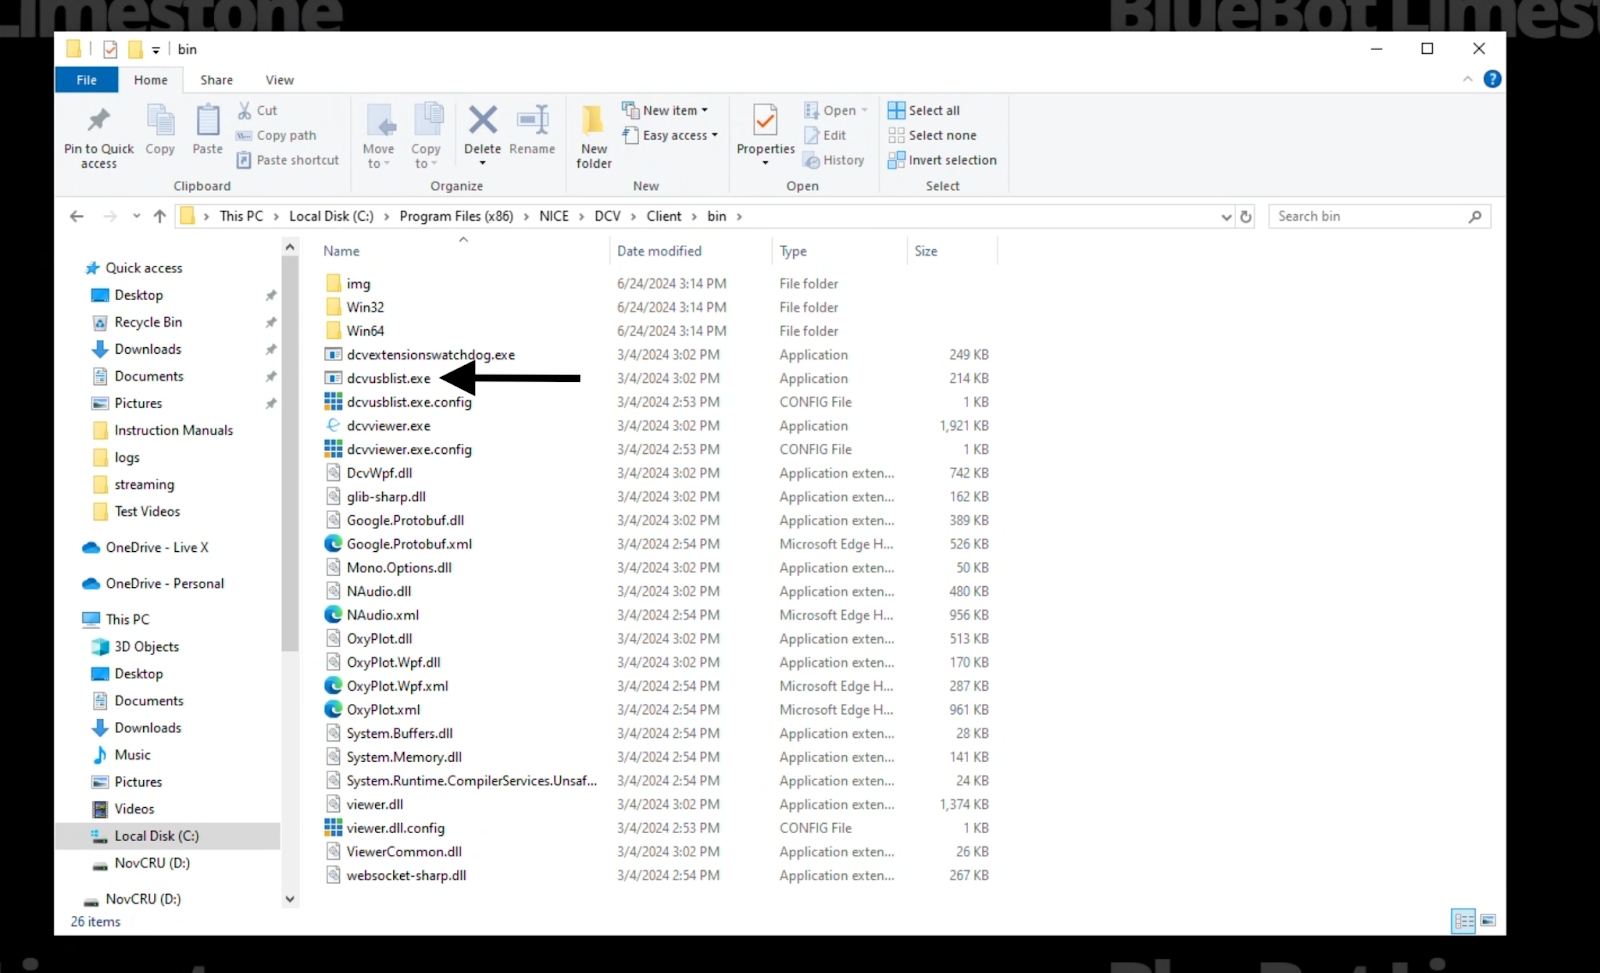Click the Cut scissors icon

pos(245,110)
